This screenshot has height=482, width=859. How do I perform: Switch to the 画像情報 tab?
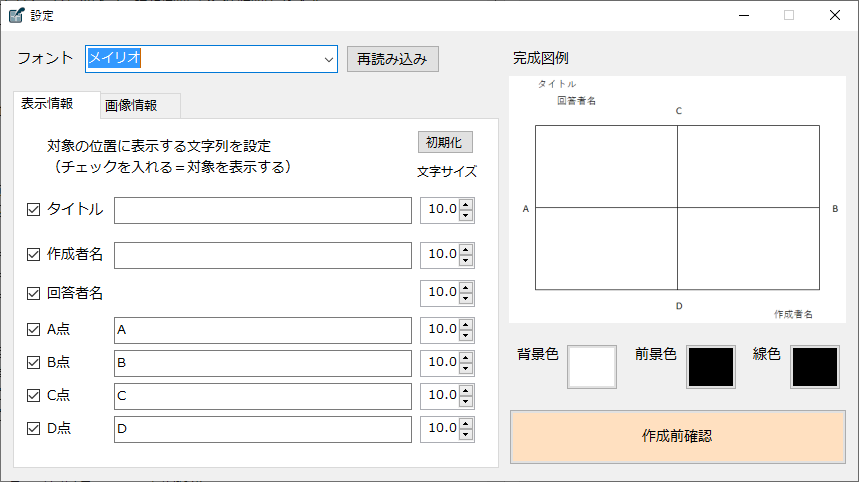pos(138,106)
